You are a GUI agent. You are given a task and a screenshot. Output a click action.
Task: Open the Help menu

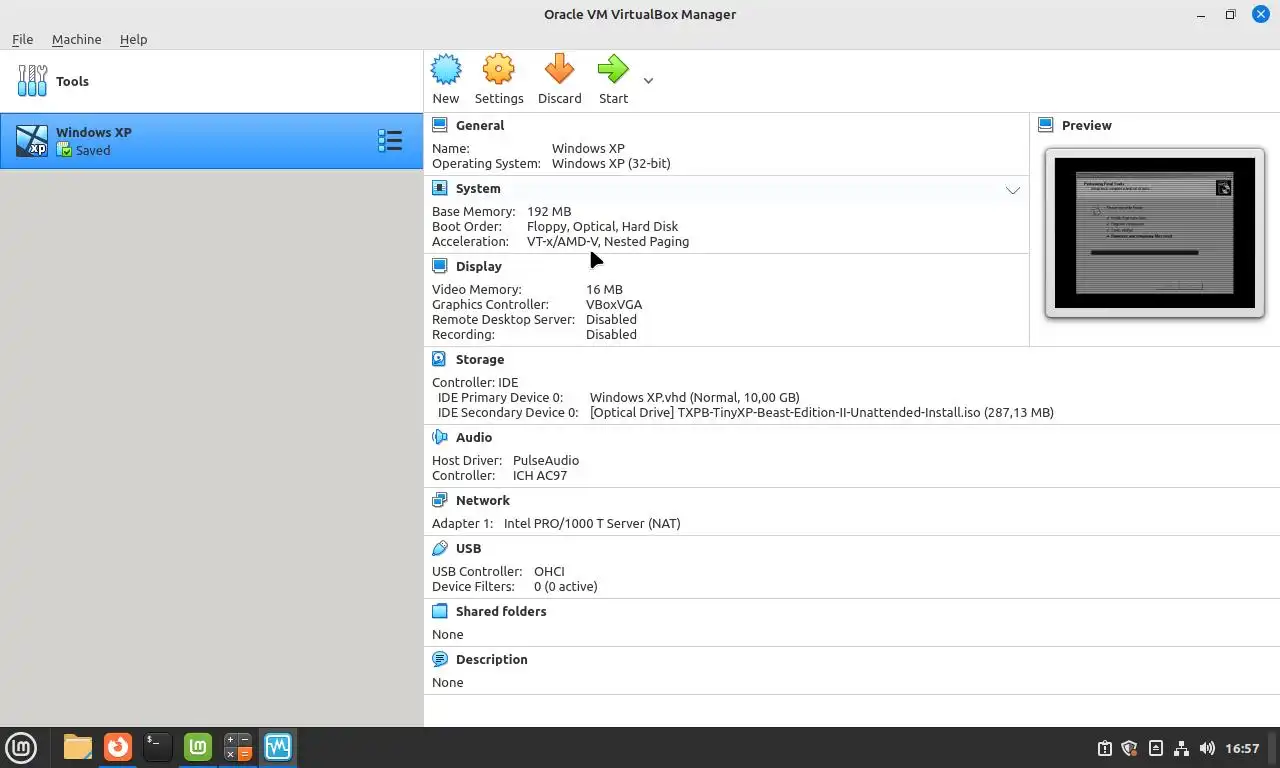(x=133, y=39)
